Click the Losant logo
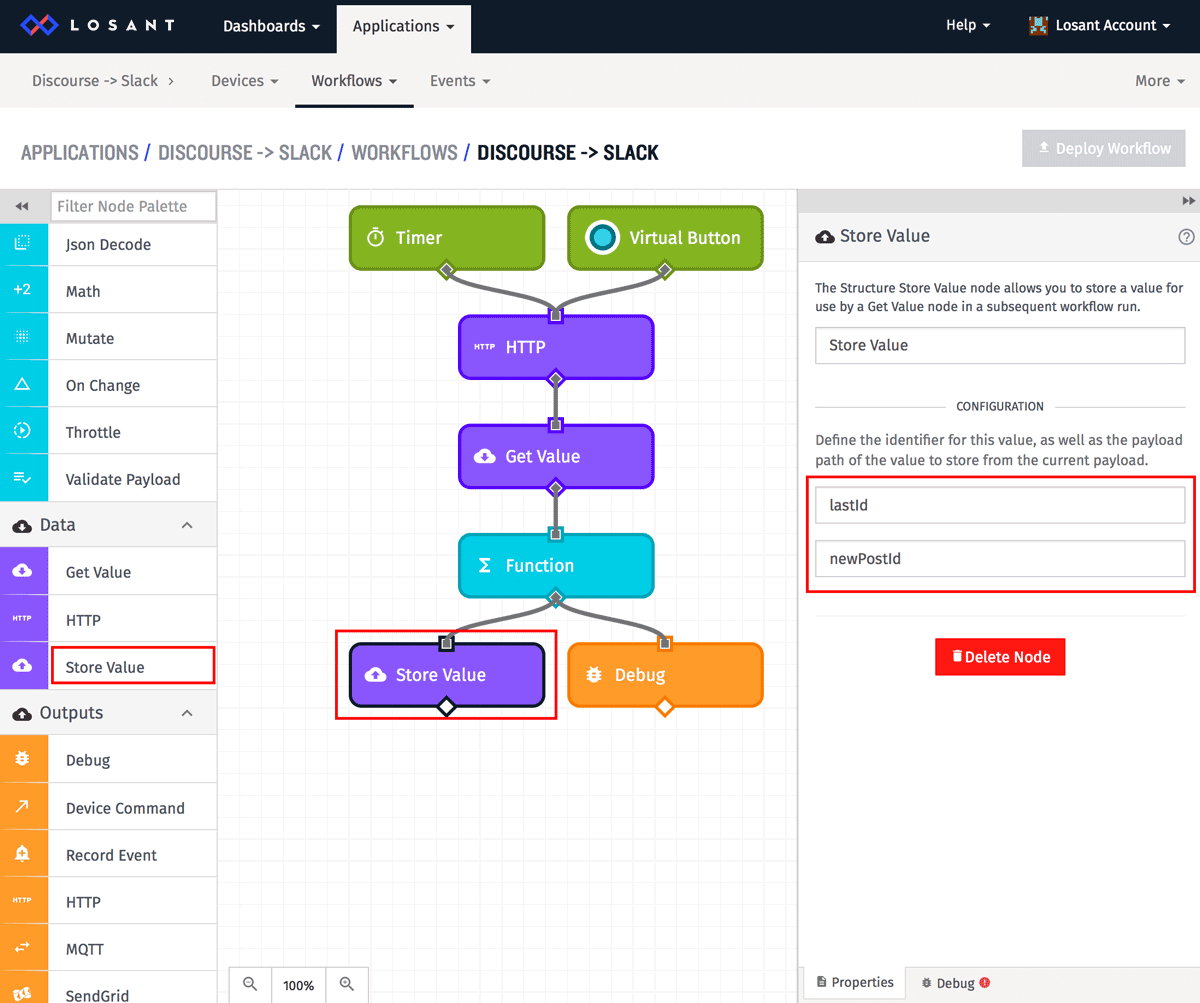 point(98,25)
